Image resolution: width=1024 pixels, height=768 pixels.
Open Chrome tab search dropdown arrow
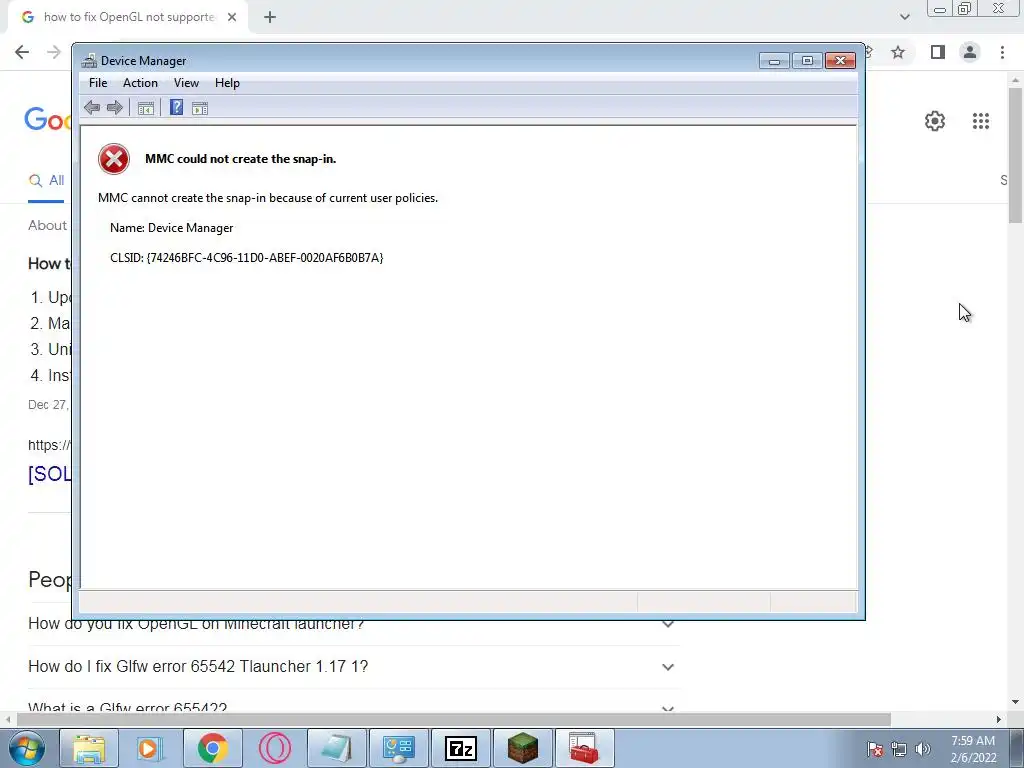point(904,17)
